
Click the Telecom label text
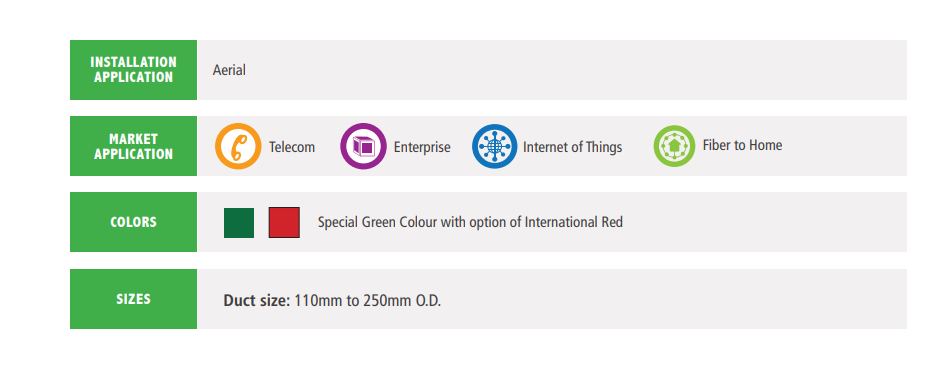pyautogui.click(x=292, y=147)
